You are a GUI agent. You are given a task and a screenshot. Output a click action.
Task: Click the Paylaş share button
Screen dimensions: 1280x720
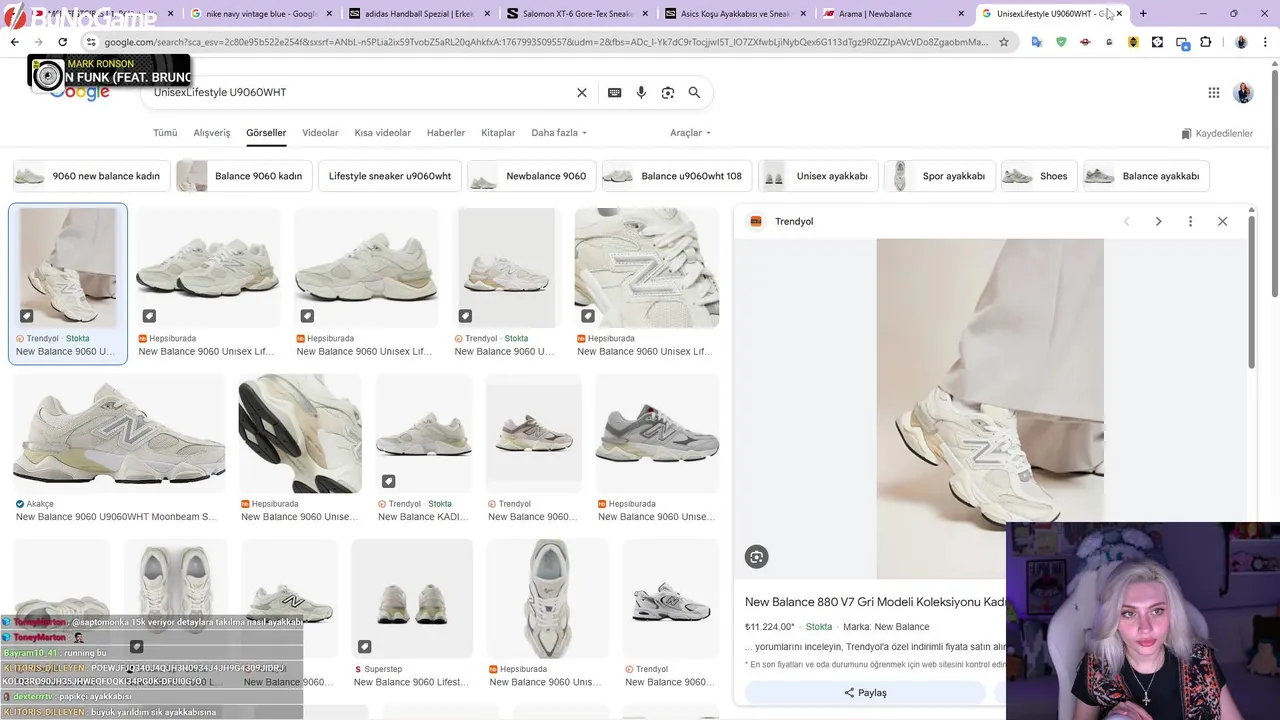(x=865, y=692)
